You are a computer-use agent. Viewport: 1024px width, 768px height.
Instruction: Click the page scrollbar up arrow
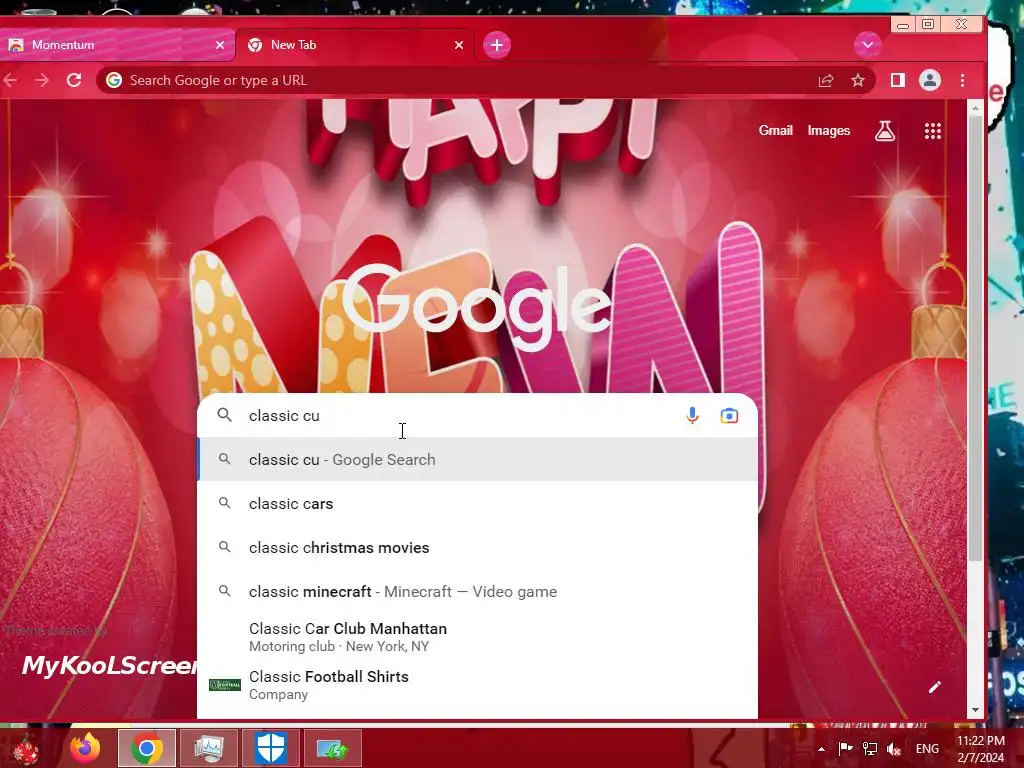click(x=975, y=108)
